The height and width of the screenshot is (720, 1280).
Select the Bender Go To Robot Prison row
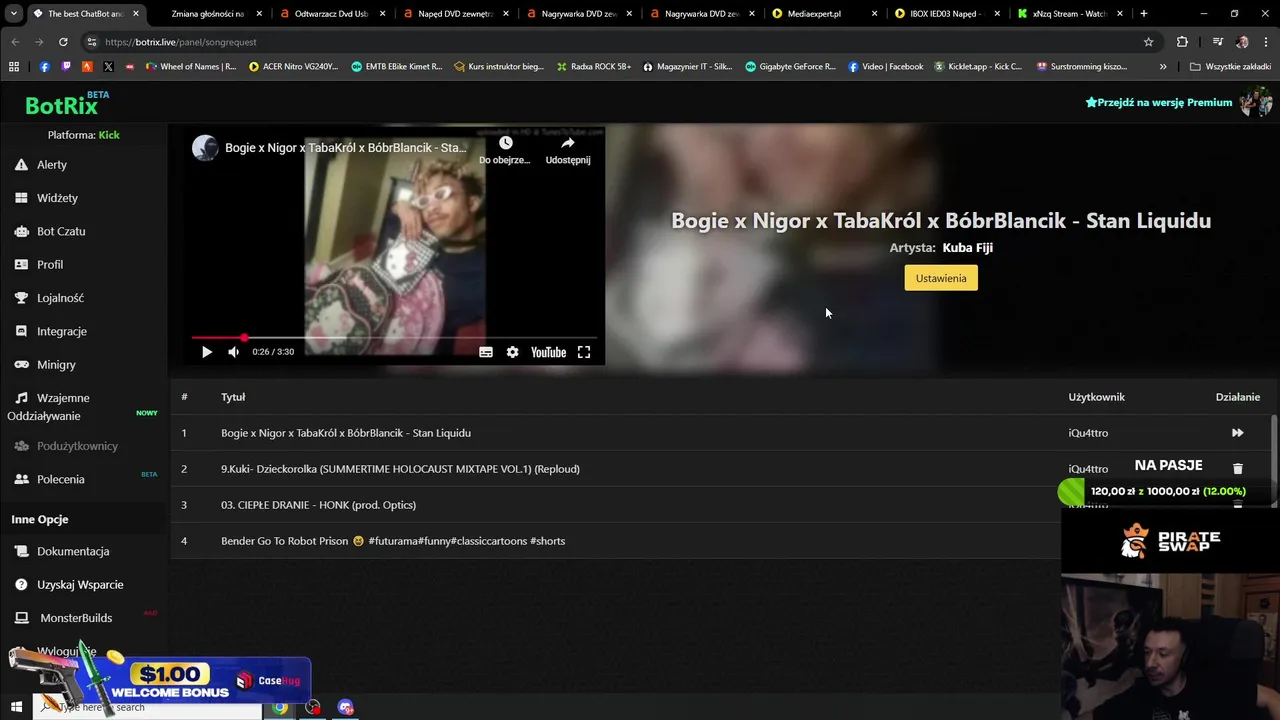click(x=393, y=541)
